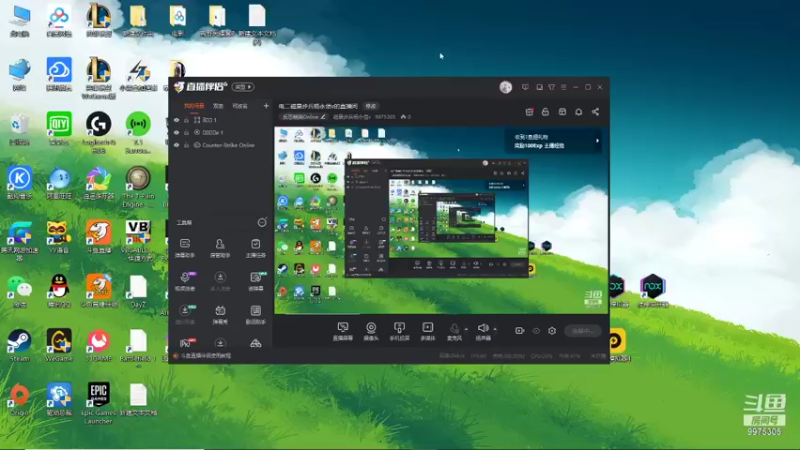Toggle the mode pill beside app logo
The image size is (800, 450).
click(x=243, y=87)
